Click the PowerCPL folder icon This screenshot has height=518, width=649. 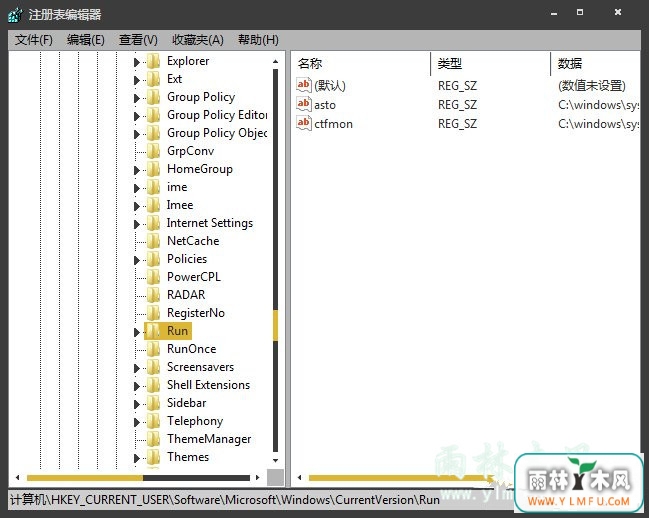(154, 277)
